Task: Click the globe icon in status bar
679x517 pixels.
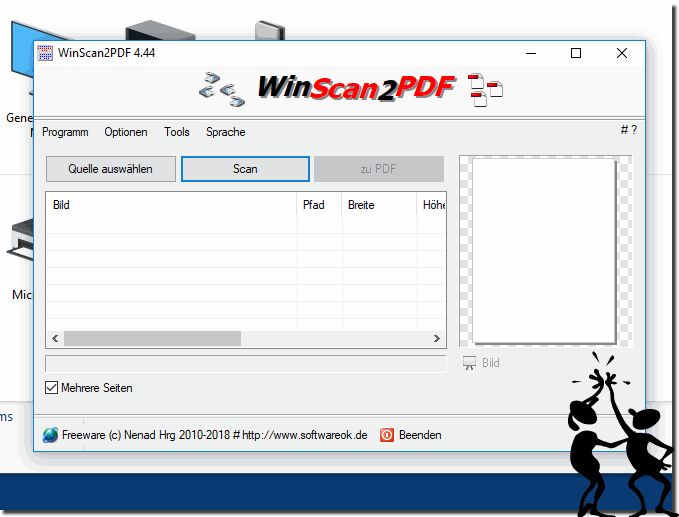Action: (x=50, y=435)
